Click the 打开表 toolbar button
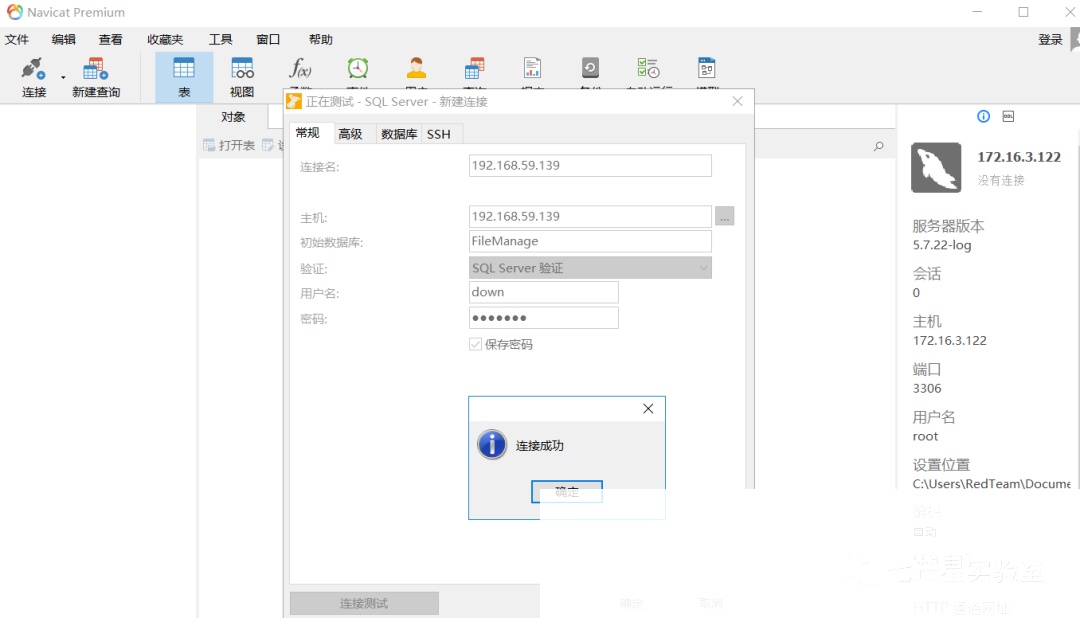 [229, 145]
